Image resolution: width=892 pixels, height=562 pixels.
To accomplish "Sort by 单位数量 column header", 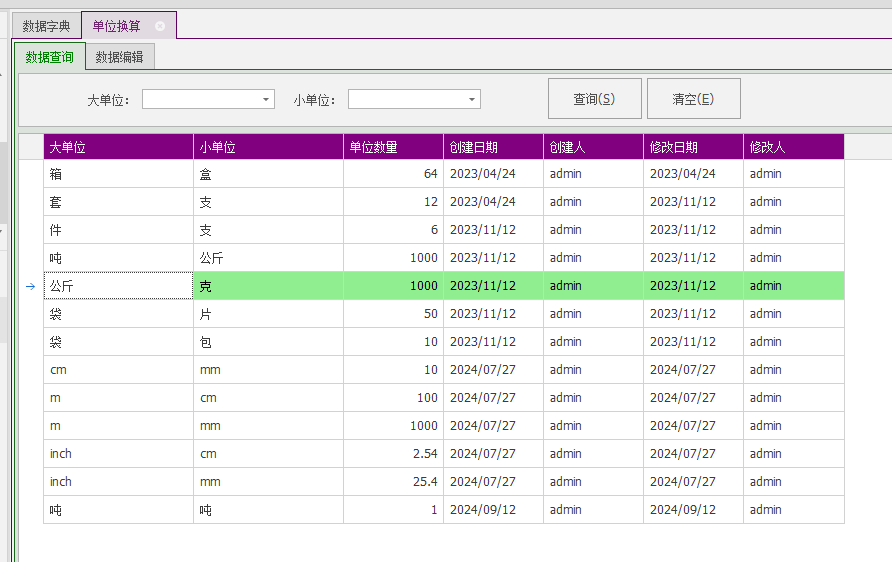I will pyautogui.click(x=394, y=147).
